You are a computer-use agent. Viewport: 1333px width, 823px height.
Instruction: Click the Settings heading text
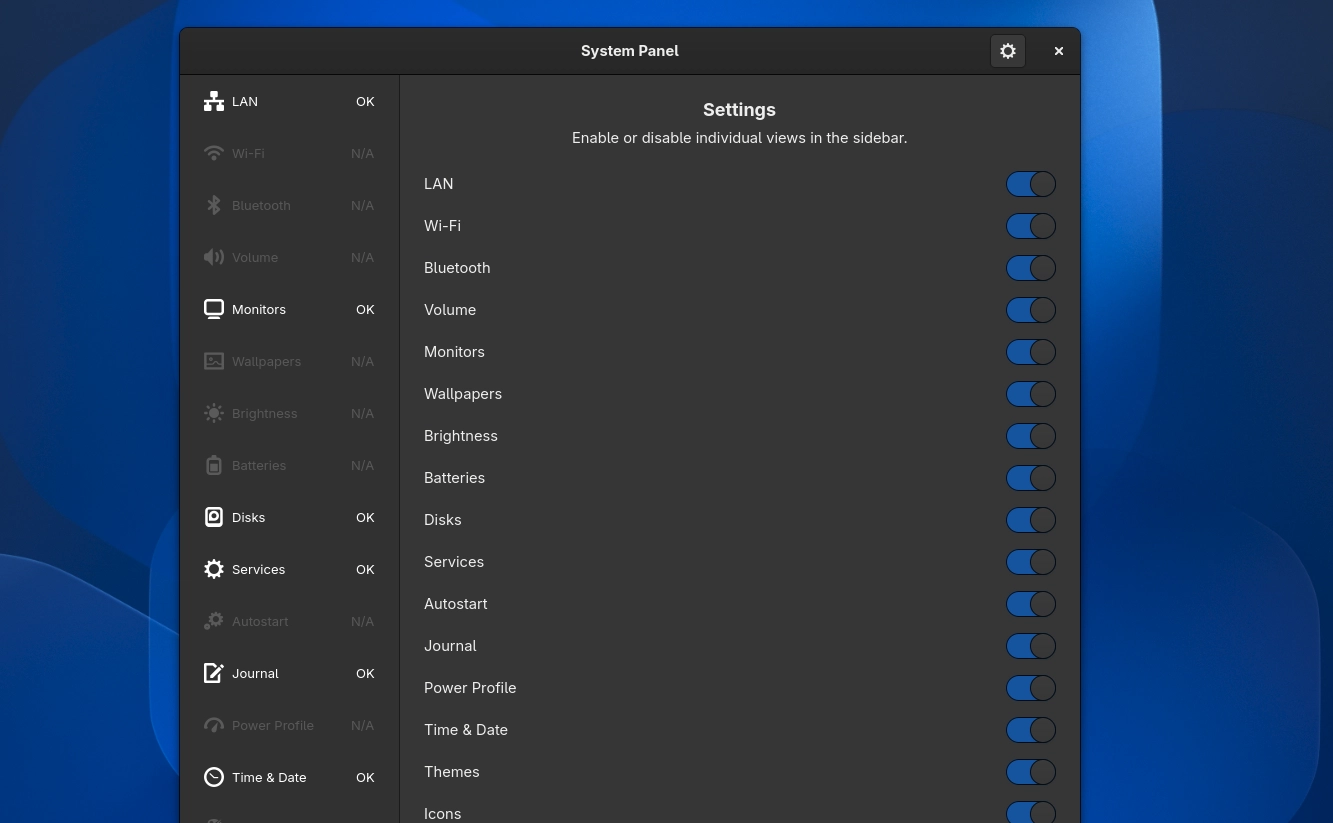click(739, 110)
